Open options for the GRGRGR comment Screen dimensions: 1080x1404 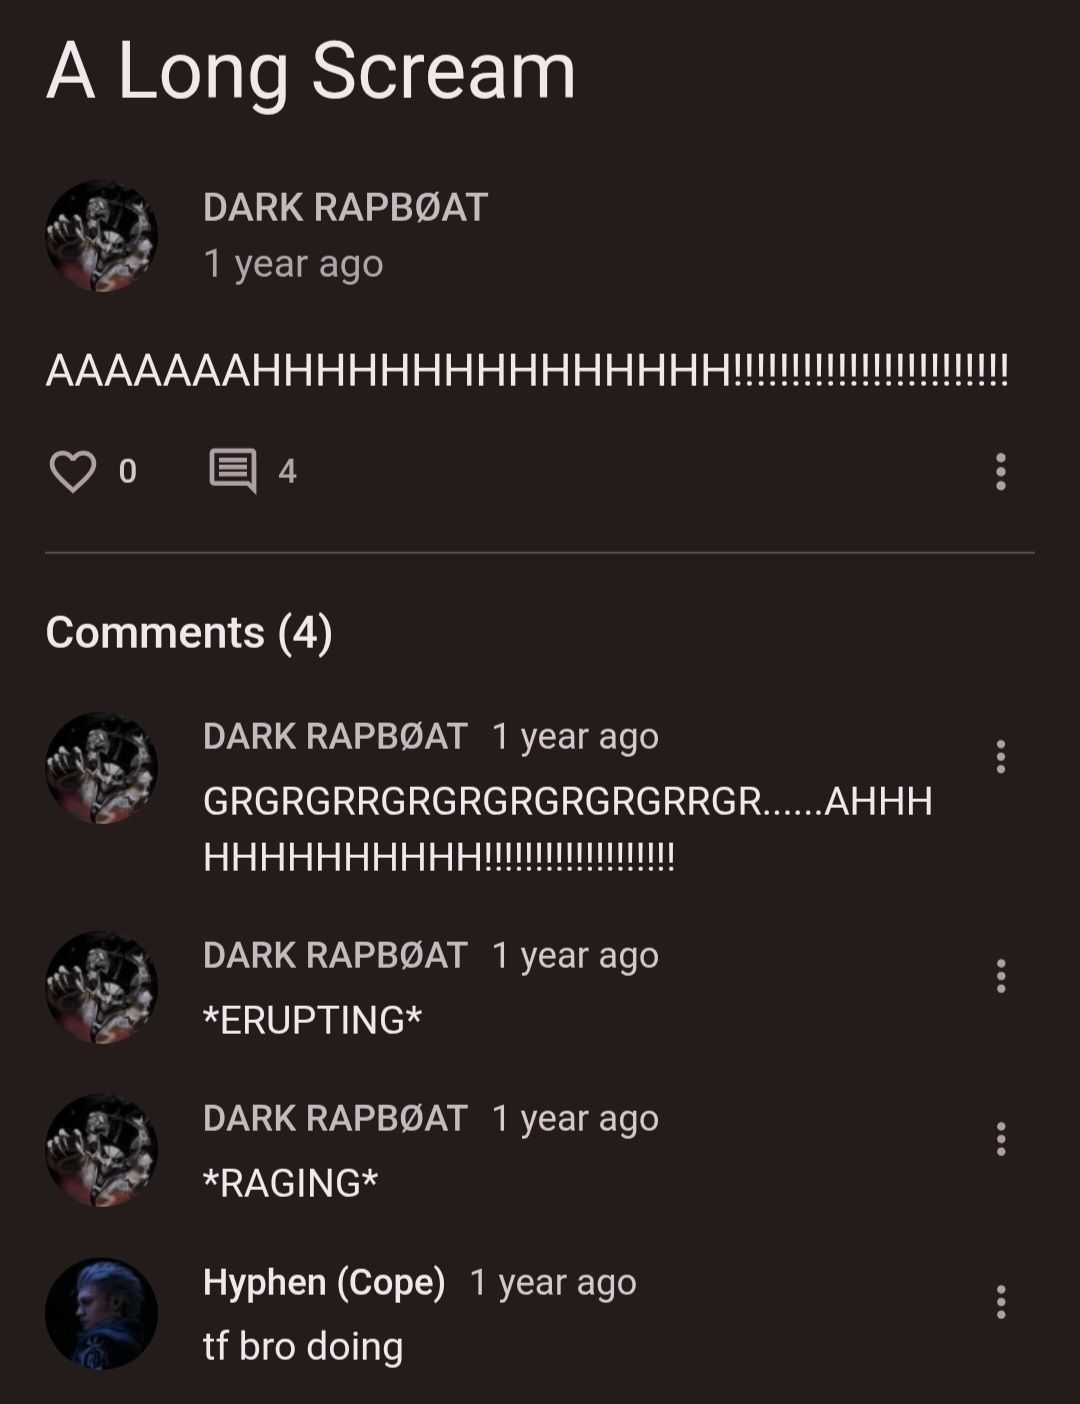click(x=1000, y=757)
